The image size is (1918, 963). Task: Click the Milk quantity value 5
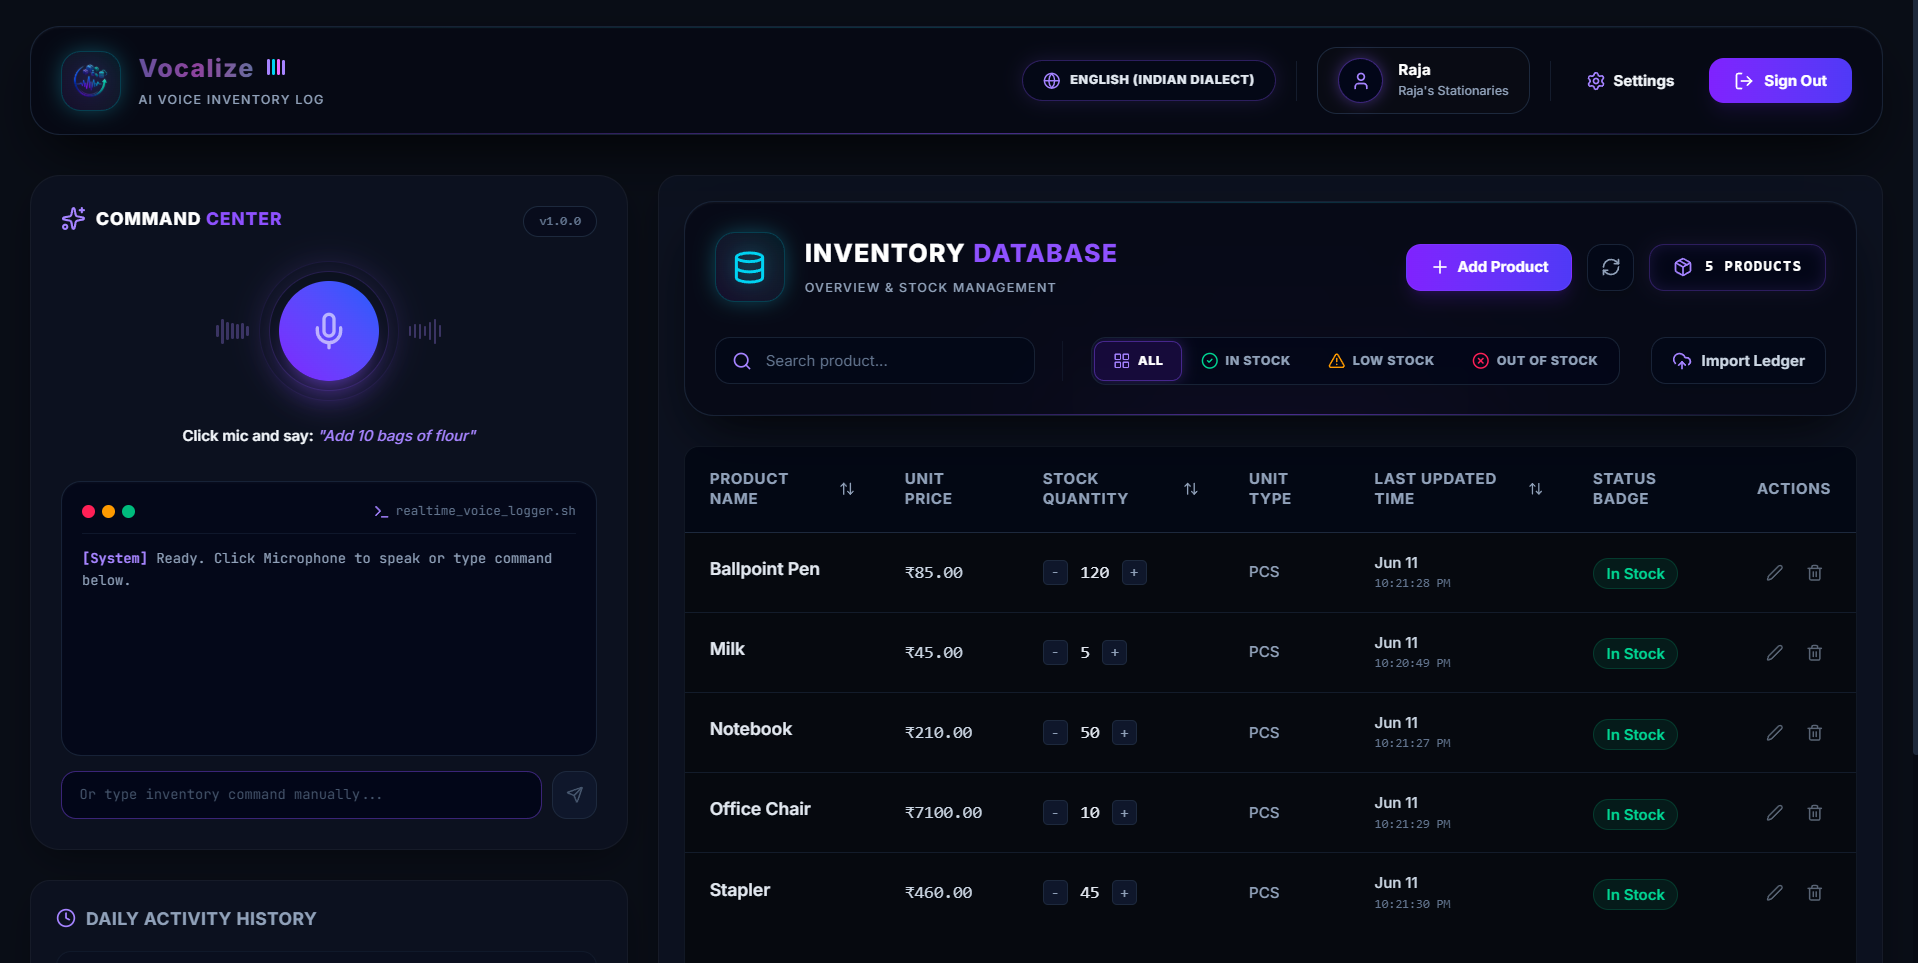[x=1085, y=653]
